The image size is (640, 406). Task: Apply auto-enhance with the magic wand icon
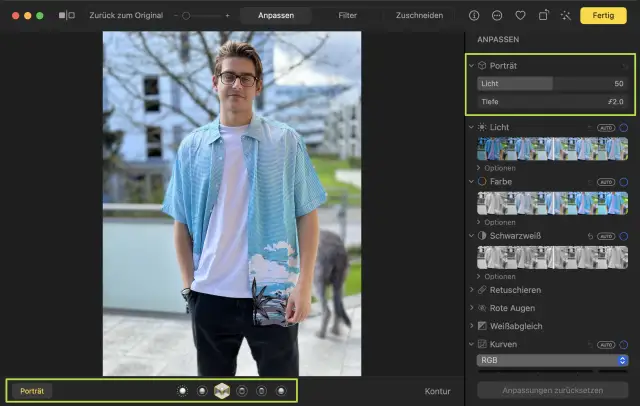click(566, 16)
